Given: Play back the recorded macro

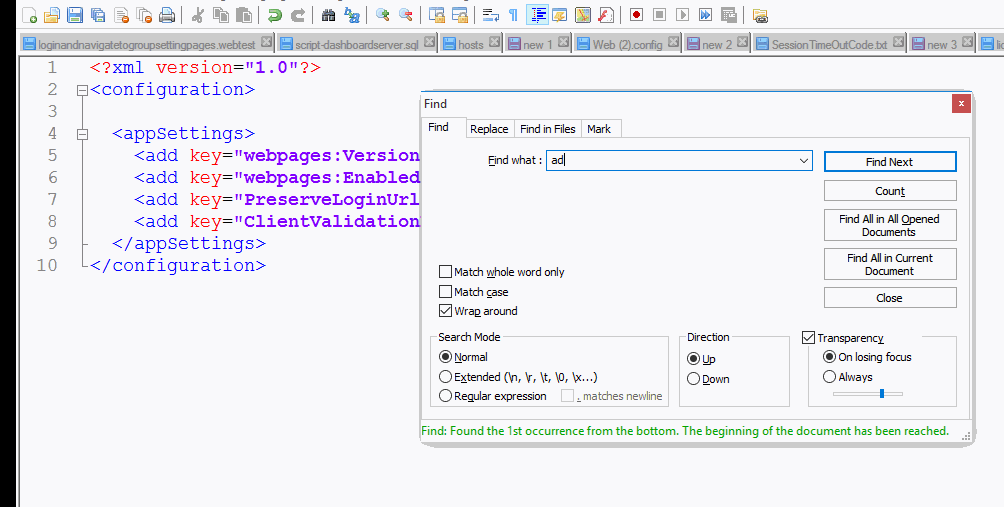Looking at the screenshot, I should (683, 15).
